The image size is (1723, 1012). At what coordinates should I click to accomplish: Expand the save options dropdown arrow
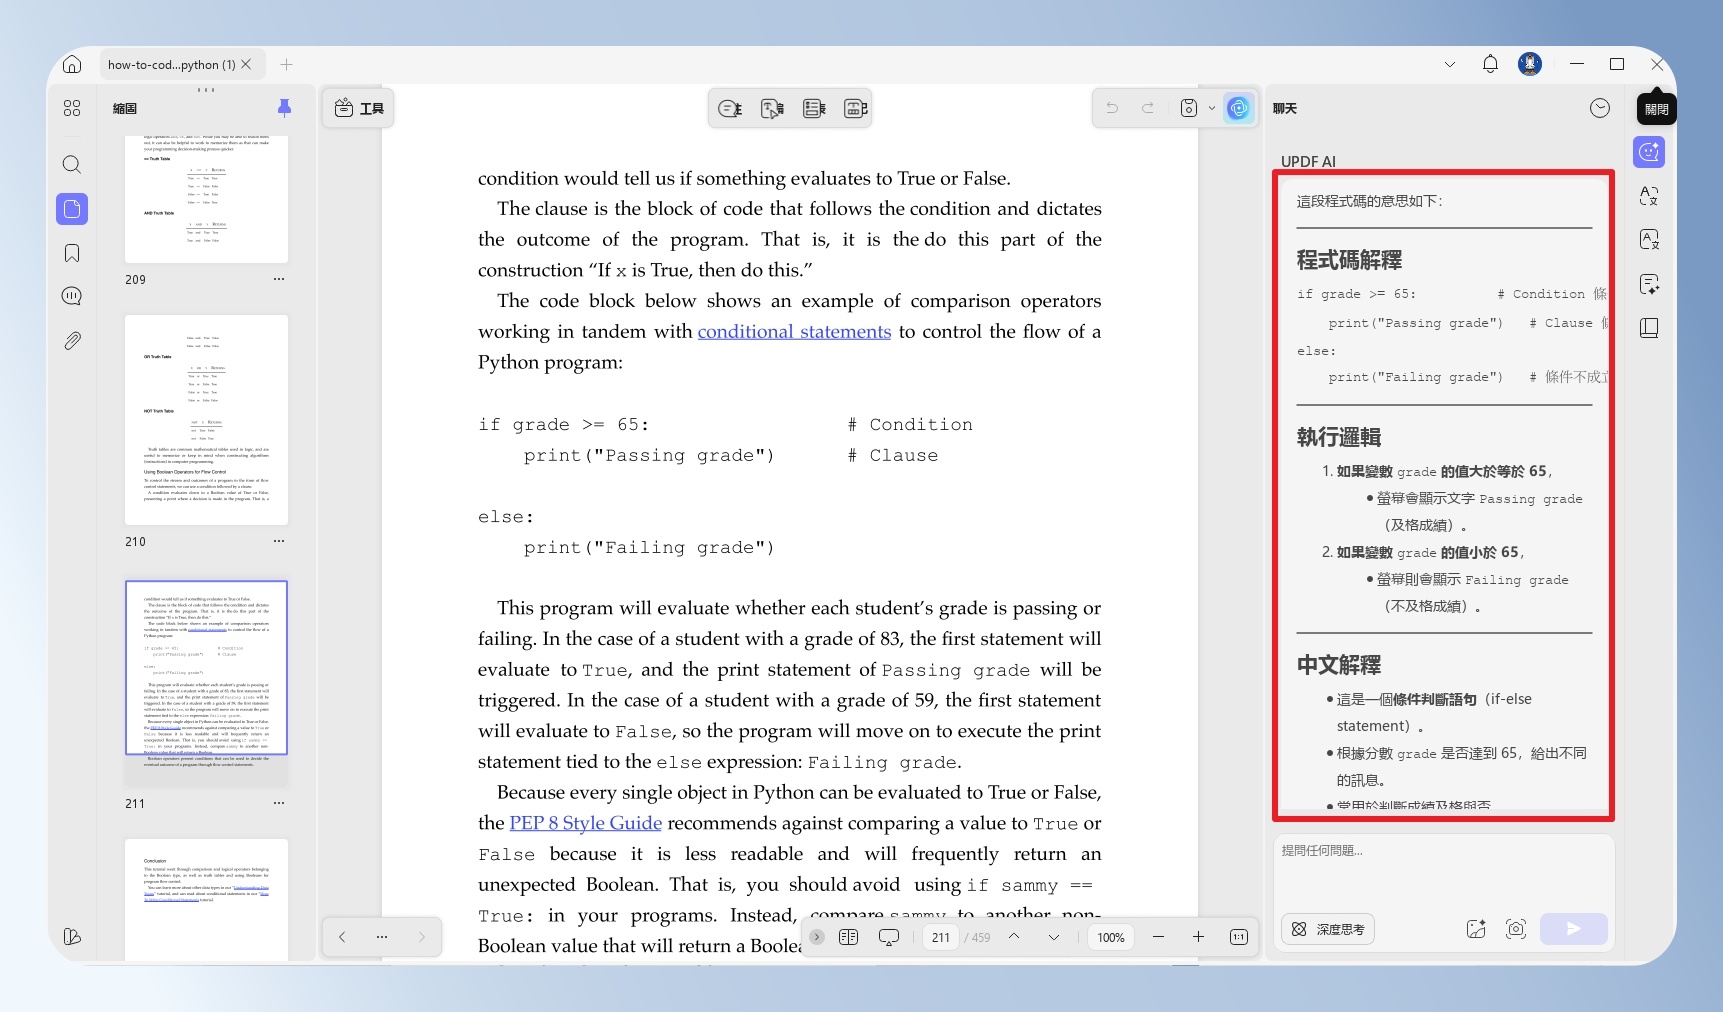pyautogui.click(x=1212, y=108)
